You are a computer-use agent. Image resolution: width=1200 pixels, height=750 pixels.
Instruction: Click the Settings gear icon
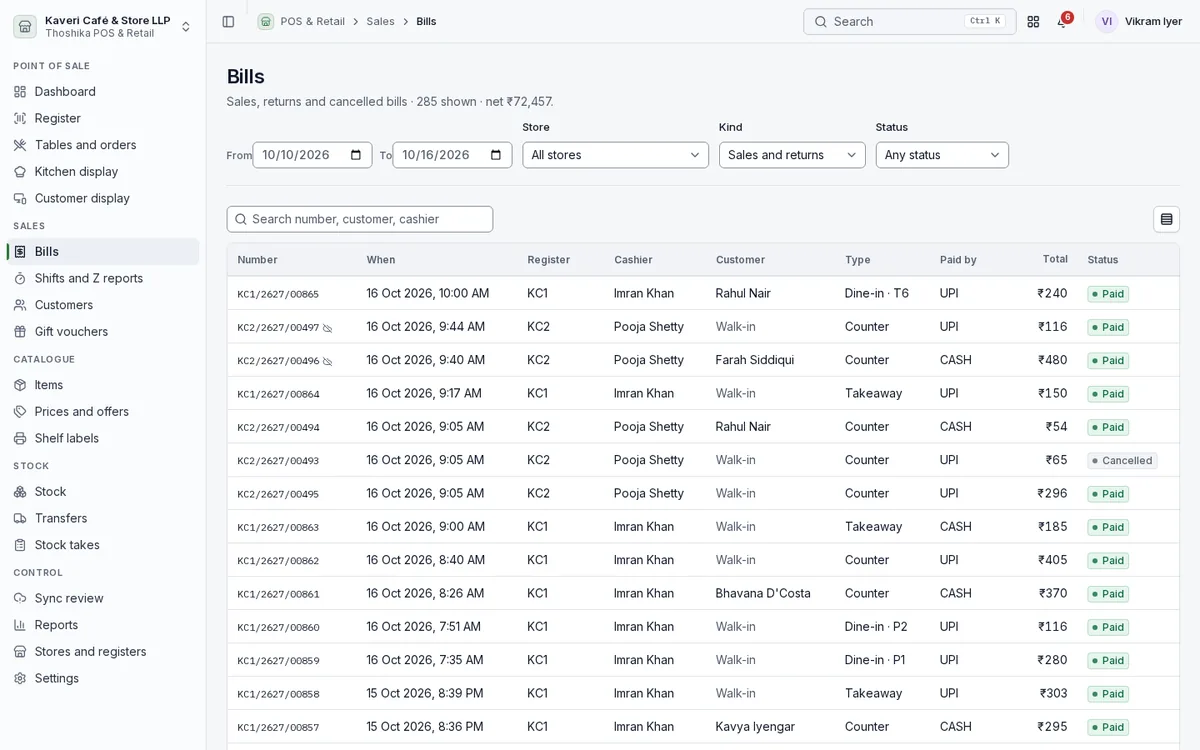[x=20, y=678]
